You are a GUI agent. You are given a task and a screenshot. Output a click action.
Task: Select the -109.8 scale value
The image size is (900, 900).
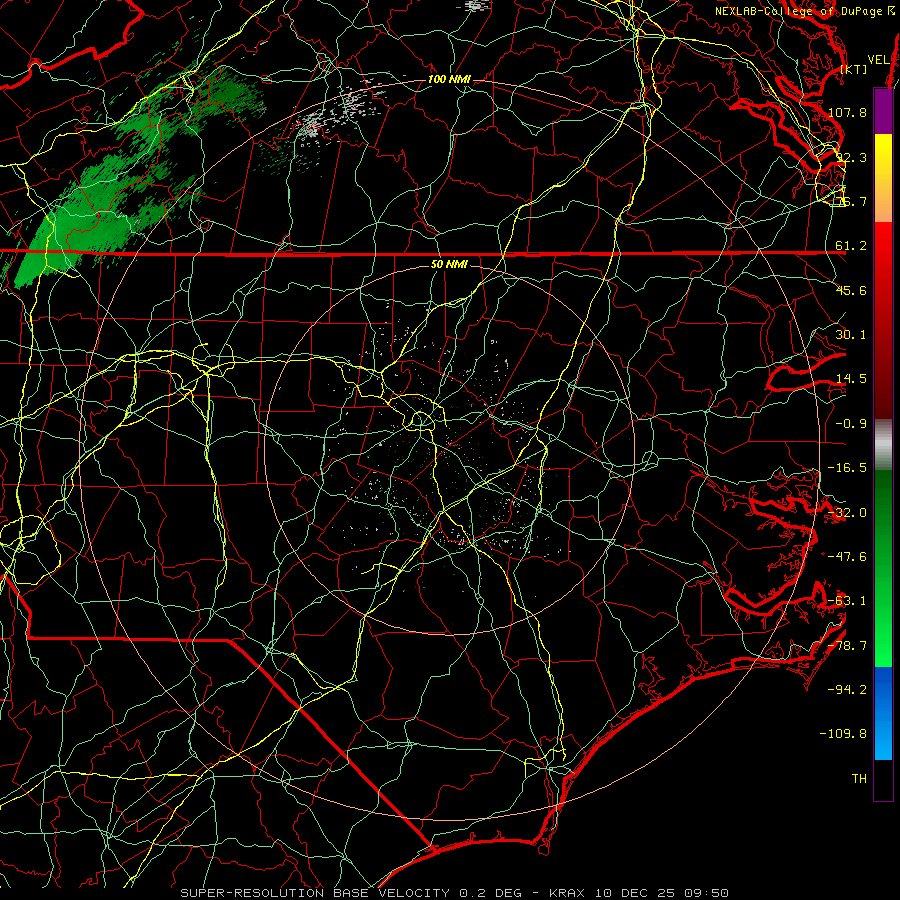844,734
